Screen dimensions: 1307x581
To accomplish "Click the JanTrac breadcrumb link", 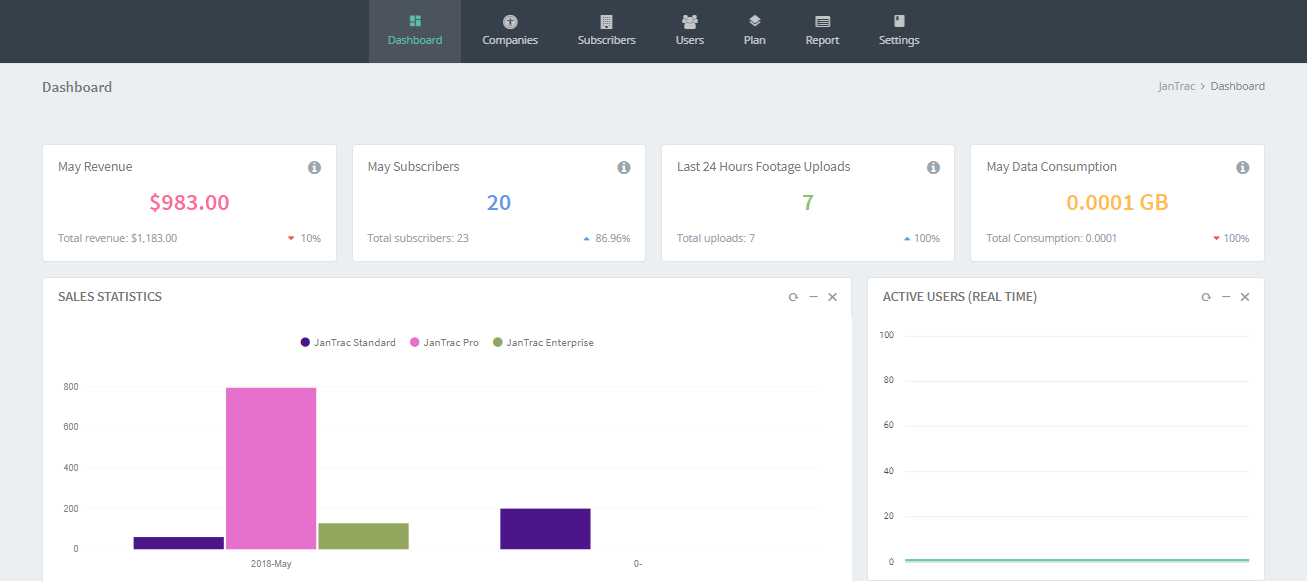I will 1176,87.
